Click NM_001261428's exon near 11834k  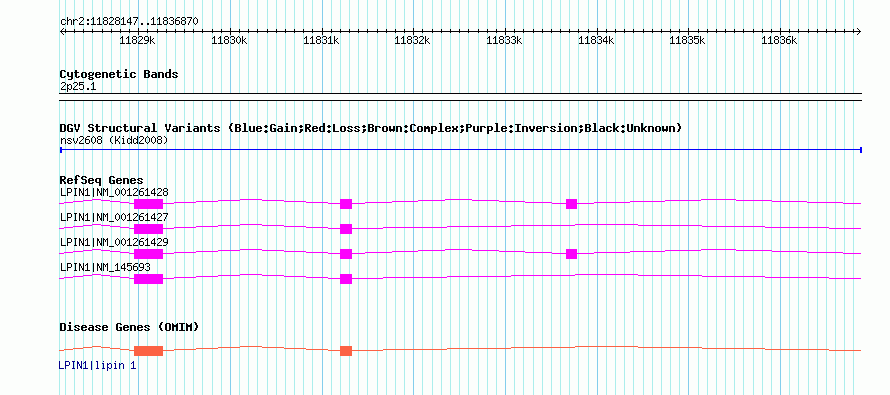point(572,204)
